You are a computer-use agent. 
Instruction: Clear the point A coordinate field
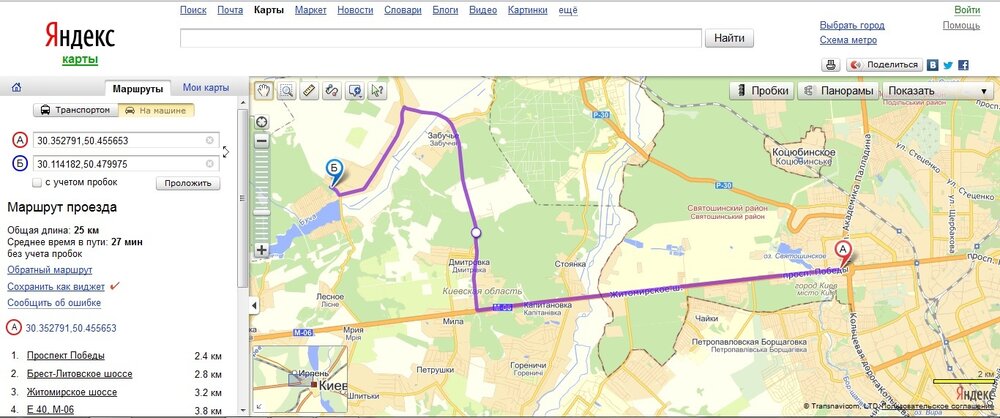[210, 140]
